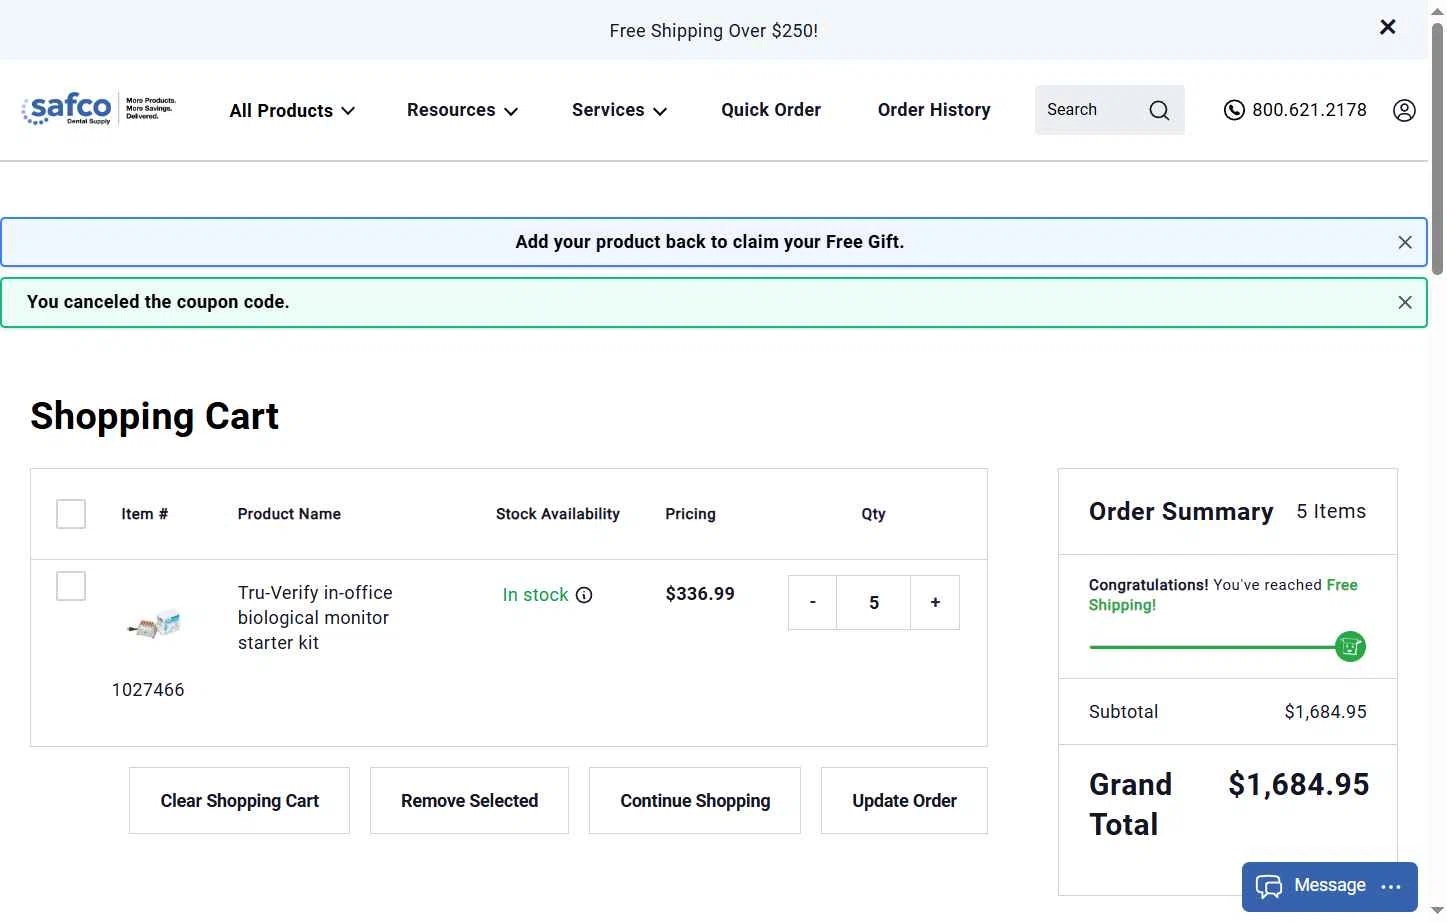Decrease quantity with minus button

pos(812,602)
